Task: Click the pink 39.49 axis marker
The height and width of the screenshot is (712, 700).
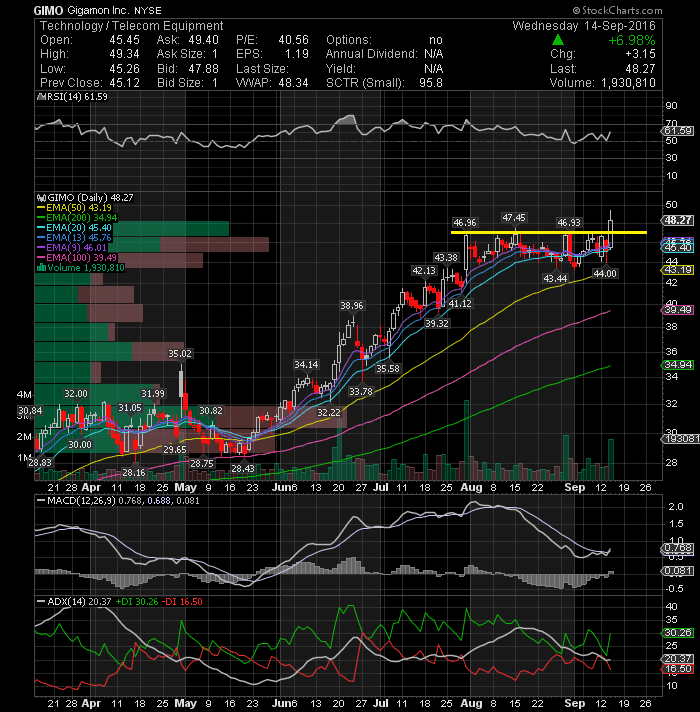Action: pyautogui.click(x=678, y=310)
